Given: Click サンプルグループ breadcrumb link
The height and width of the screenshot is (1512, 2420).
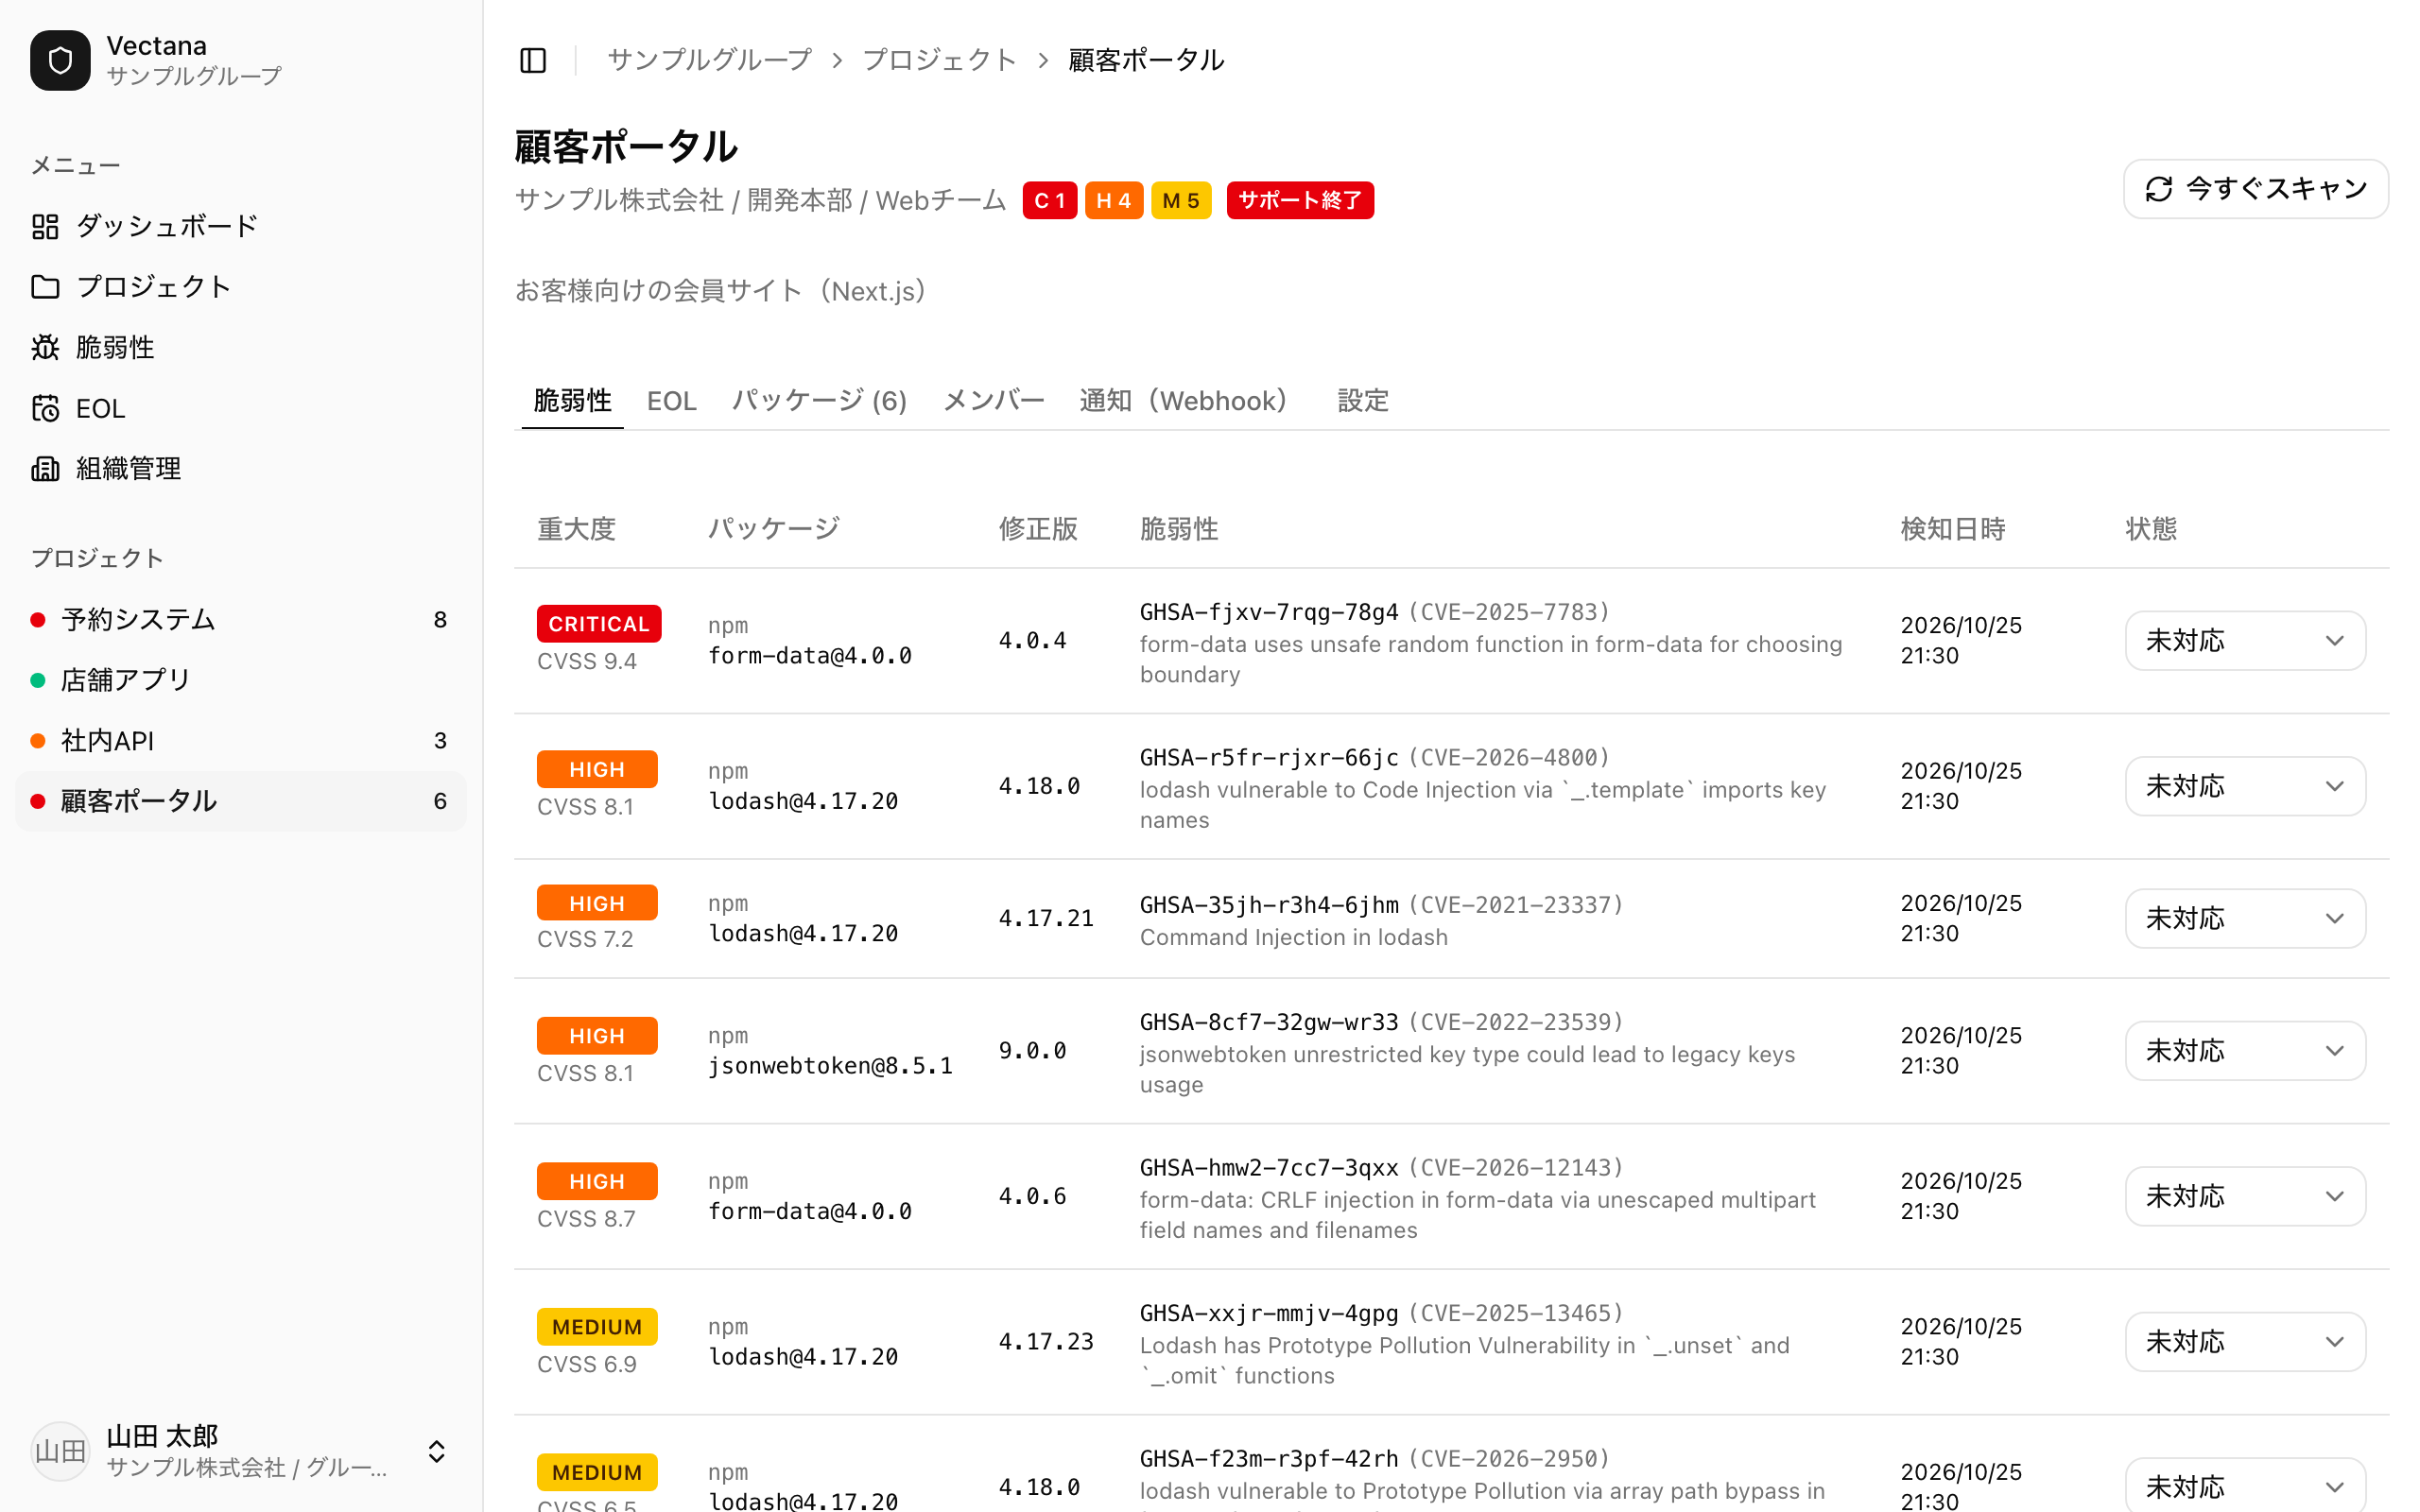Looking at the screenshot, I should pos(709,60).
